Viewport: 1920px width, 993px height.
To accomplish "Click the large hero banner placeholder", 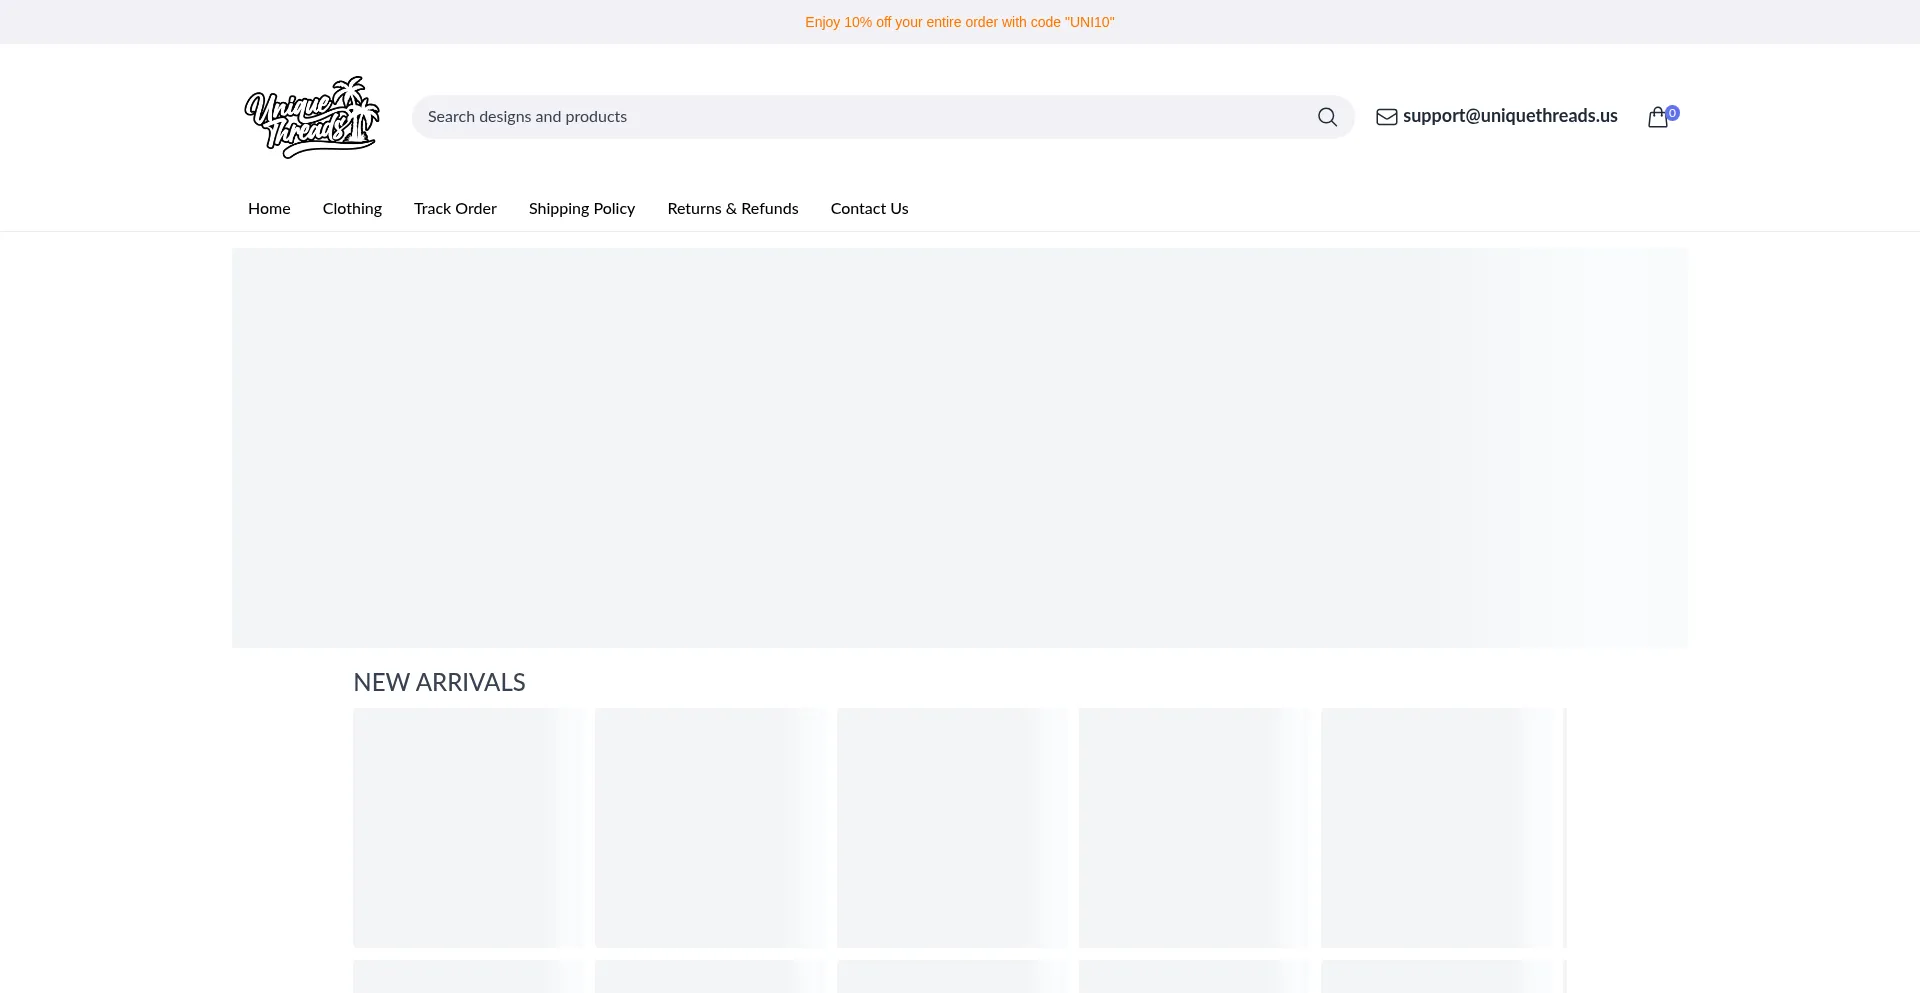I will click(960, 448).
